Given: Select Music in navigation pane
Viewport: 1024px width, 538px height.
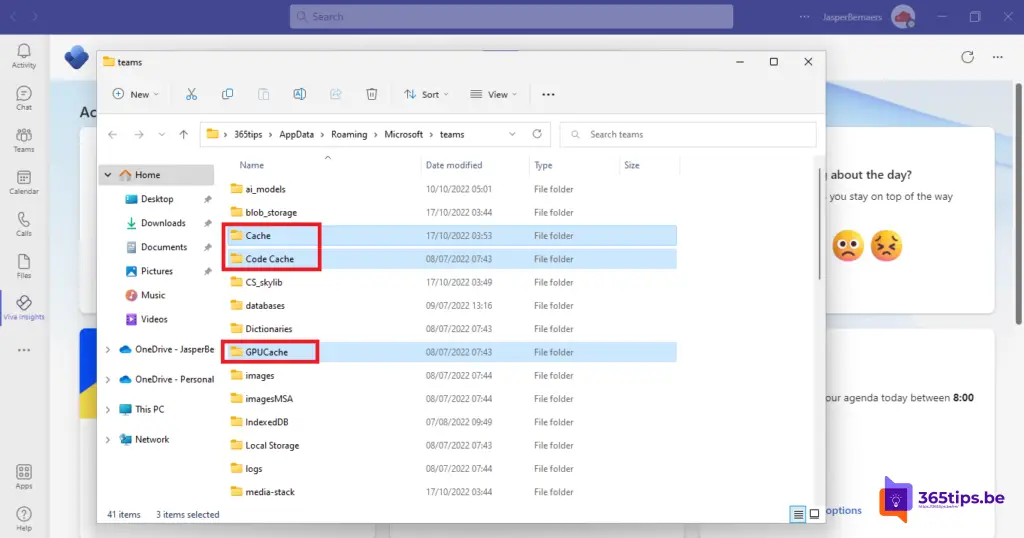Looking at the screenshot, I should (153, 295).
